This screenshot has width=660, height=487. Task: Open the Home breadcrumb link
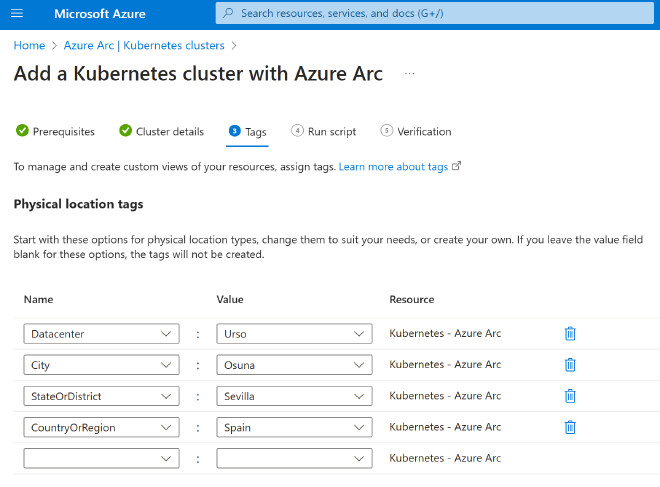pyautogui.click(x=29, y=45)
